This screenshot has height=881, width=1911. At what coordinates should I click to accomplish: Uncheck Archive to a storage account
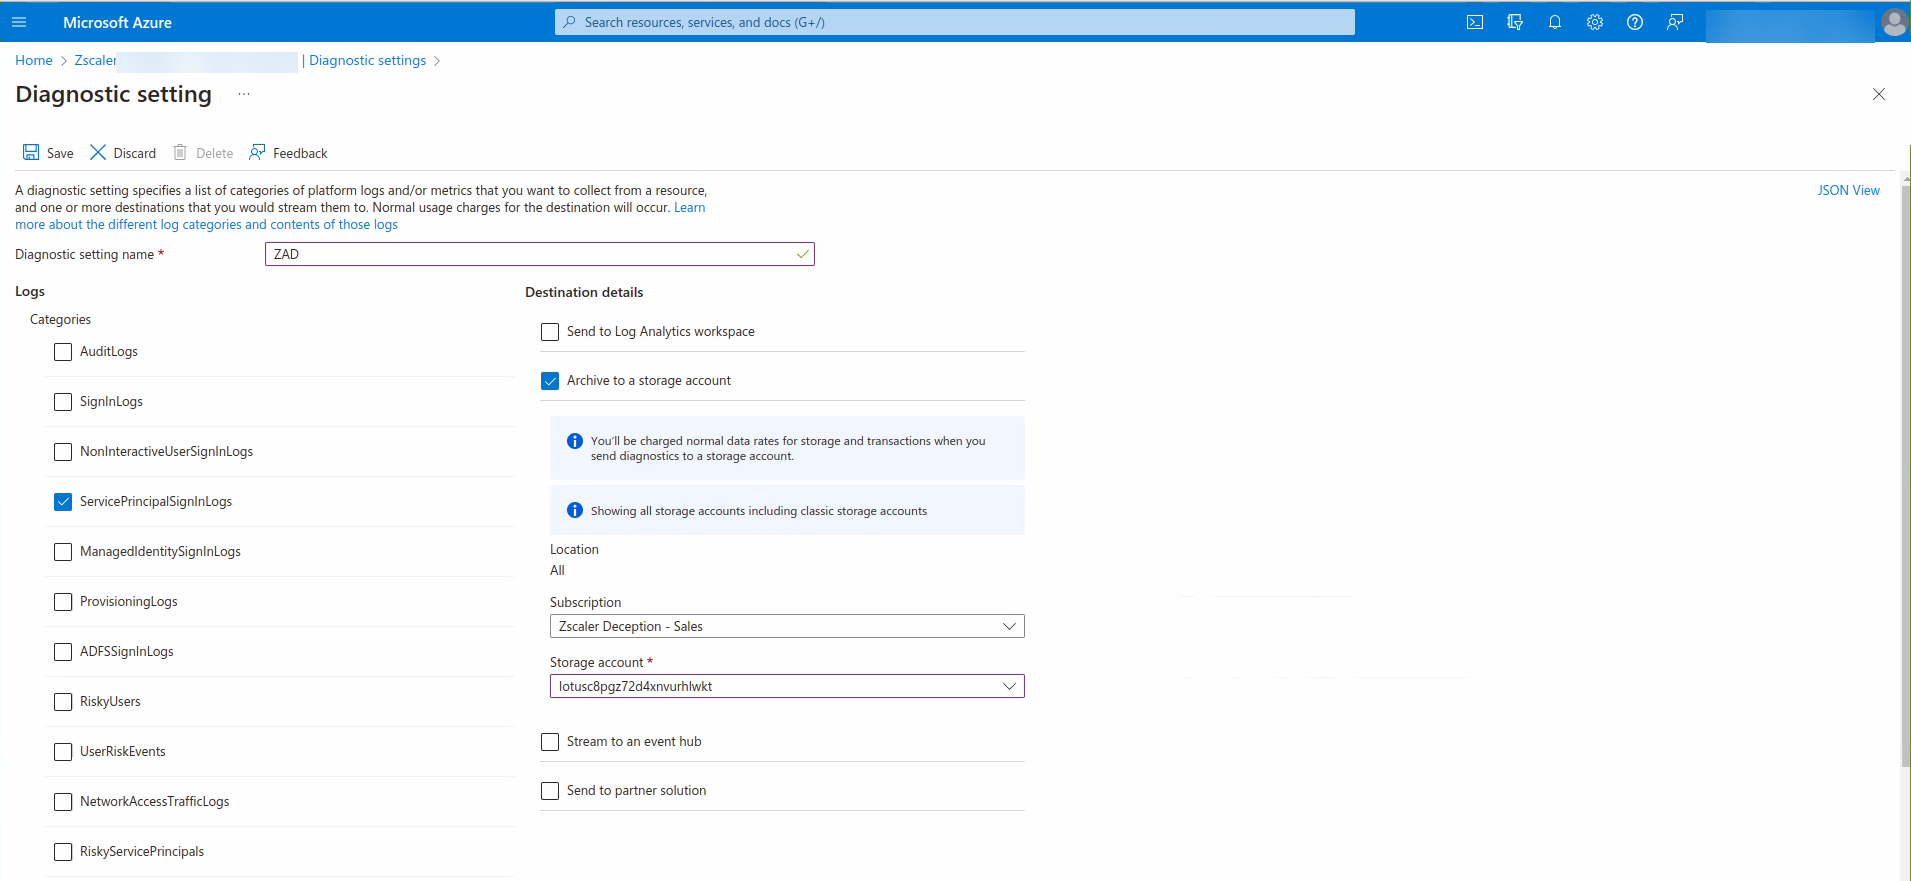pyautogui.click(x=550, y=381)
